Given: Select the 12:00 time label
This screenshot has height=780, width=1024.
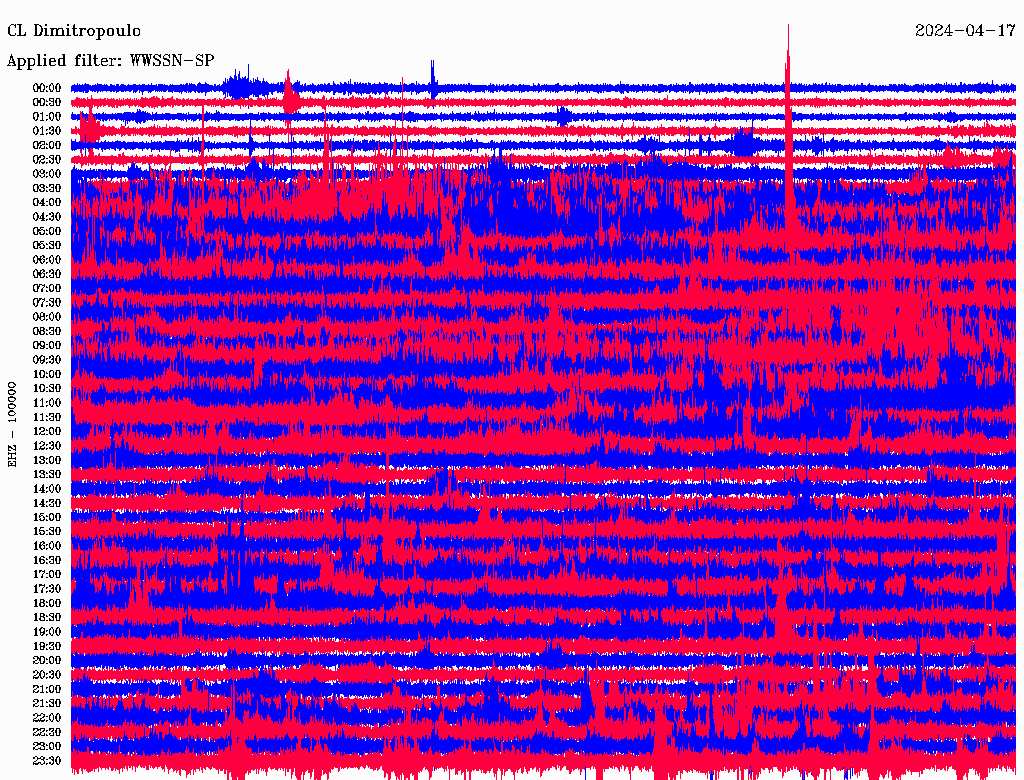Looking at the screenshot, I should coord(47,431).
